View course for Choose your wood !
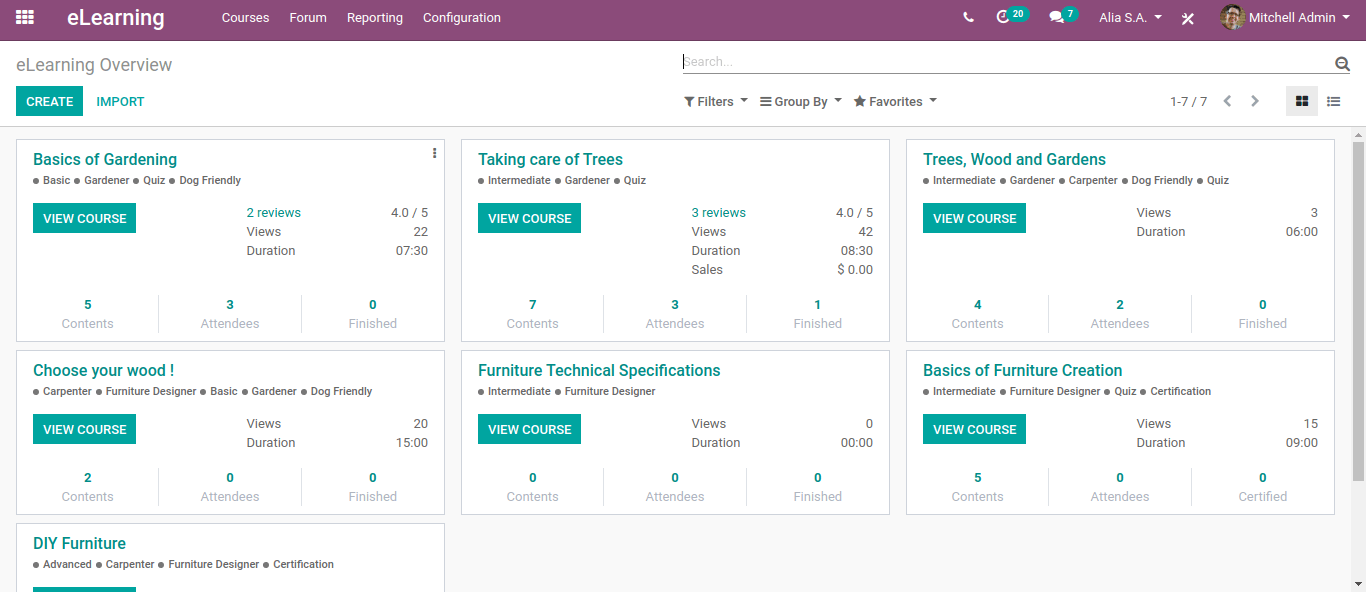The height and width of the screenshot is (592, 1366). tap(84, 429)
